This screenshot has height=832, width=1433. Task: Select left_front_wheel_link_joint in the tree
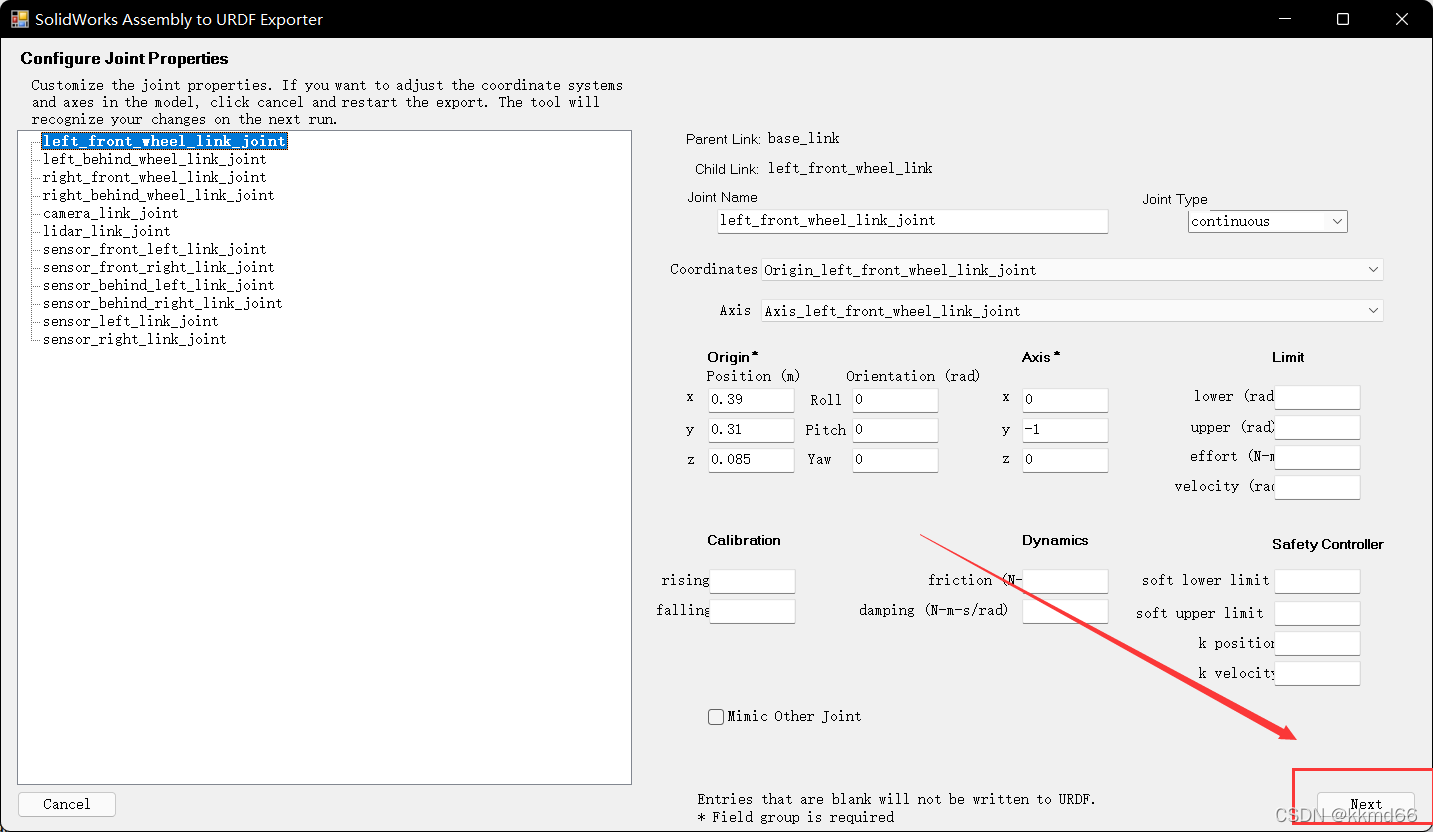pyautogui.click(x=164, y=141)
